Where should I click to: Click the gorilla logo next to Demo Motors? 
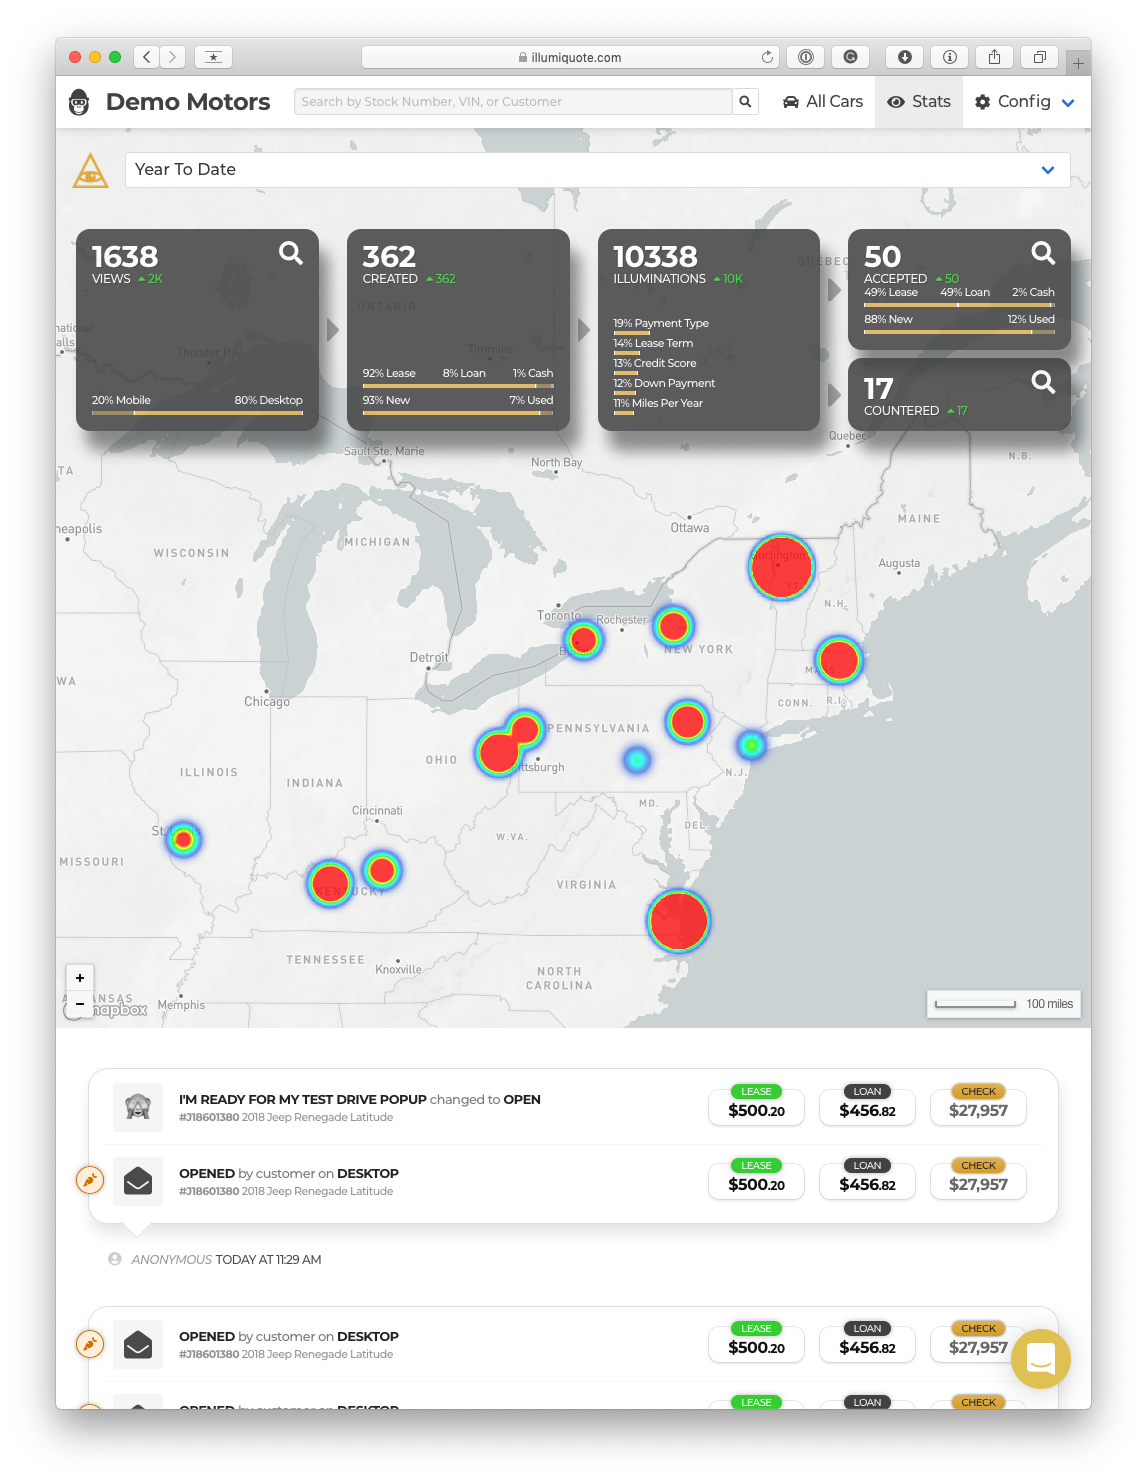coord(79,102)
